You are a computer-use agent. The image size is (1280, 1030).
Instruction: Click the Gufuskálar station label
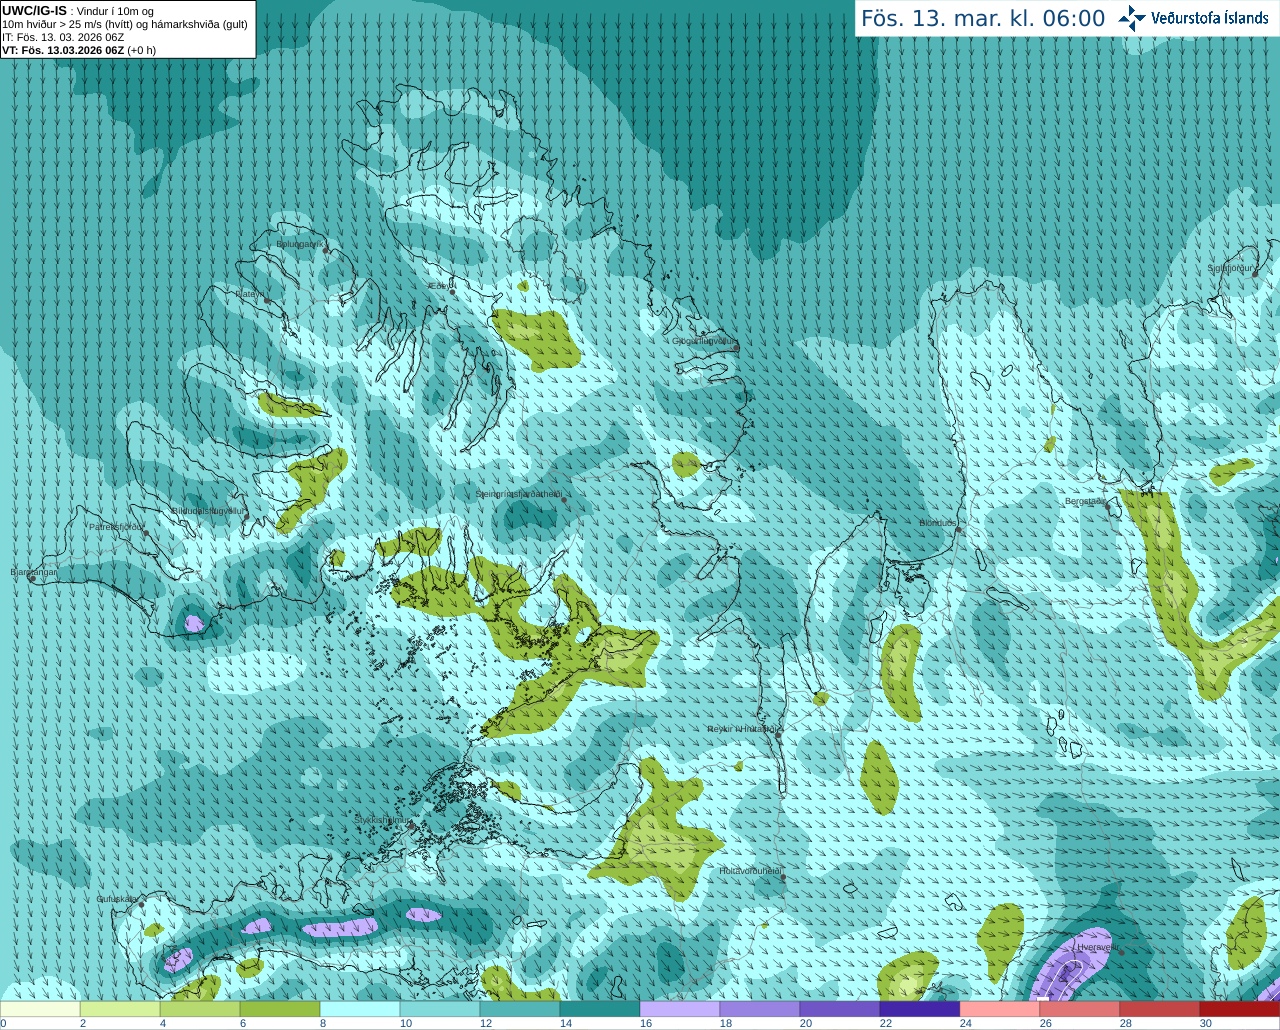point(117,899)
